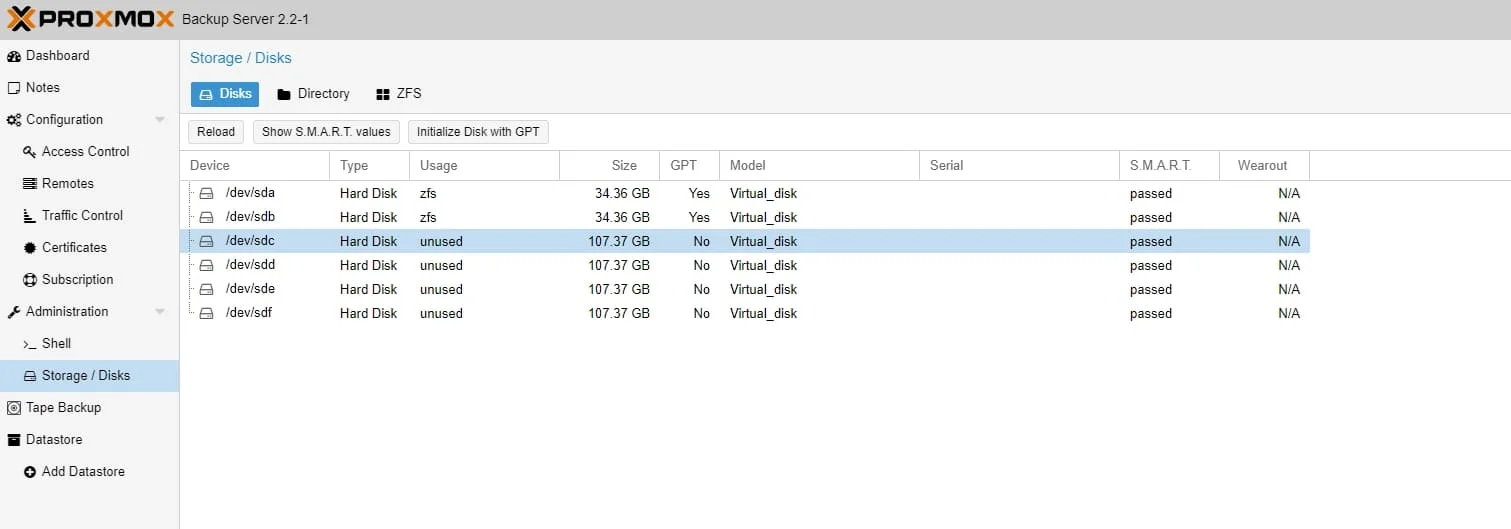Switch to the Directory tab

pyautogui.click(x=313, y=94)
